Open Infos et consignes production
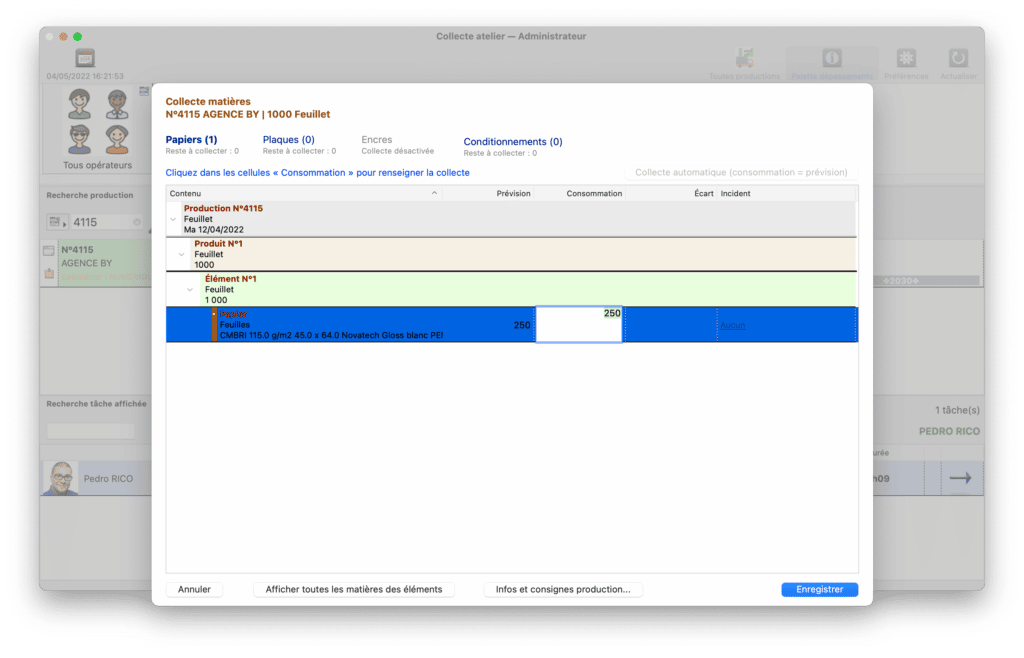Screen dimensions: 1024x658 tap(563, 590)
